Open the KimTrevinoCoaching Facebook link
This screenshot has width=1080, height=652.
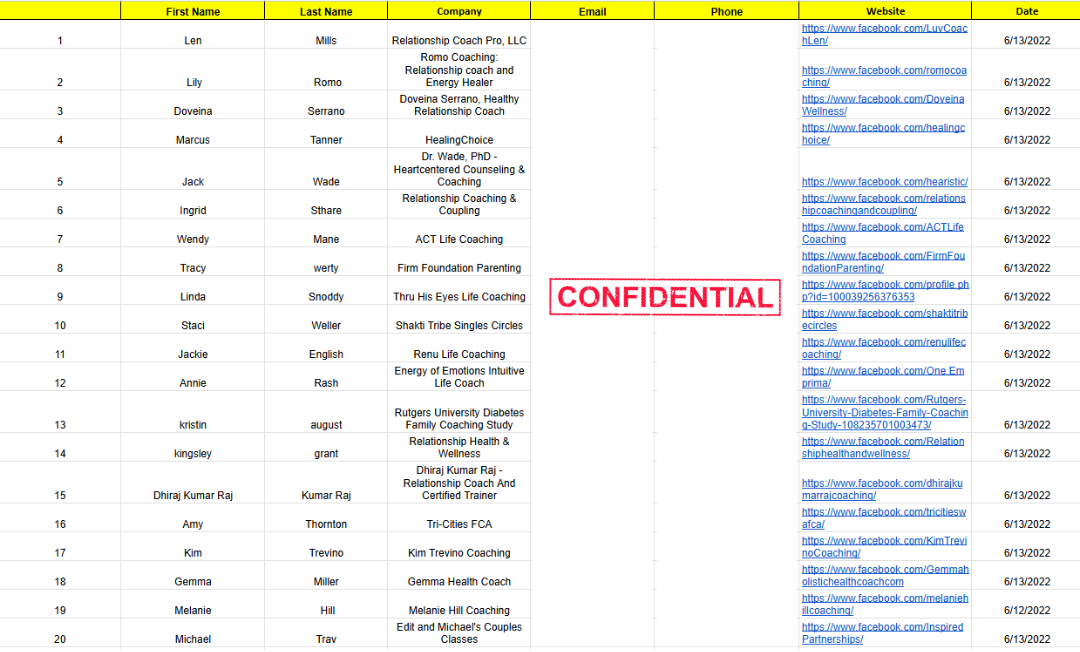point(884,547)
